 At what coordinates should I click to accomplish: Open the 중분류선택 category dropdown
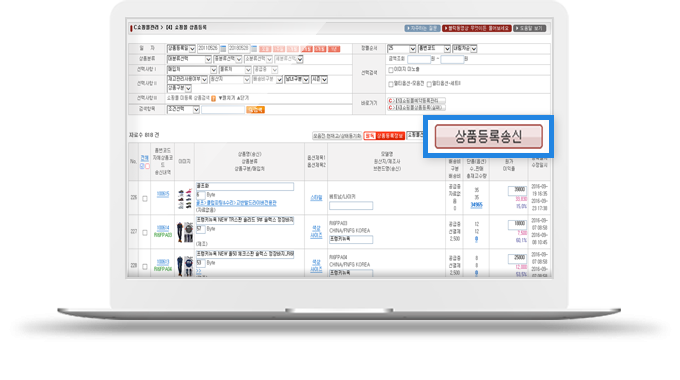(x=228, y=59)
